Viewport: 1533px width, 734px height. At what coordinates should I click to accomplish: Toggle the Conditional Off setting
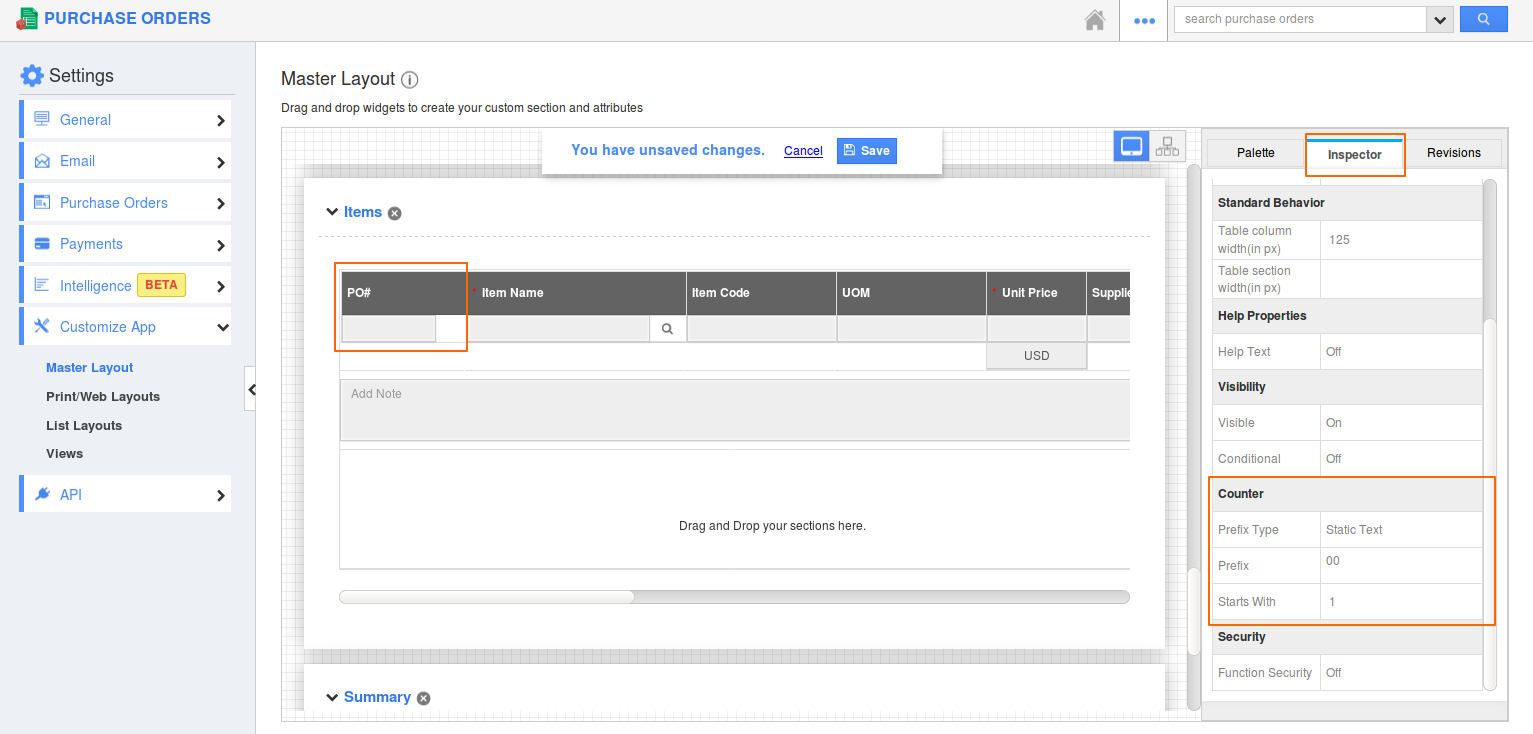1334,459
